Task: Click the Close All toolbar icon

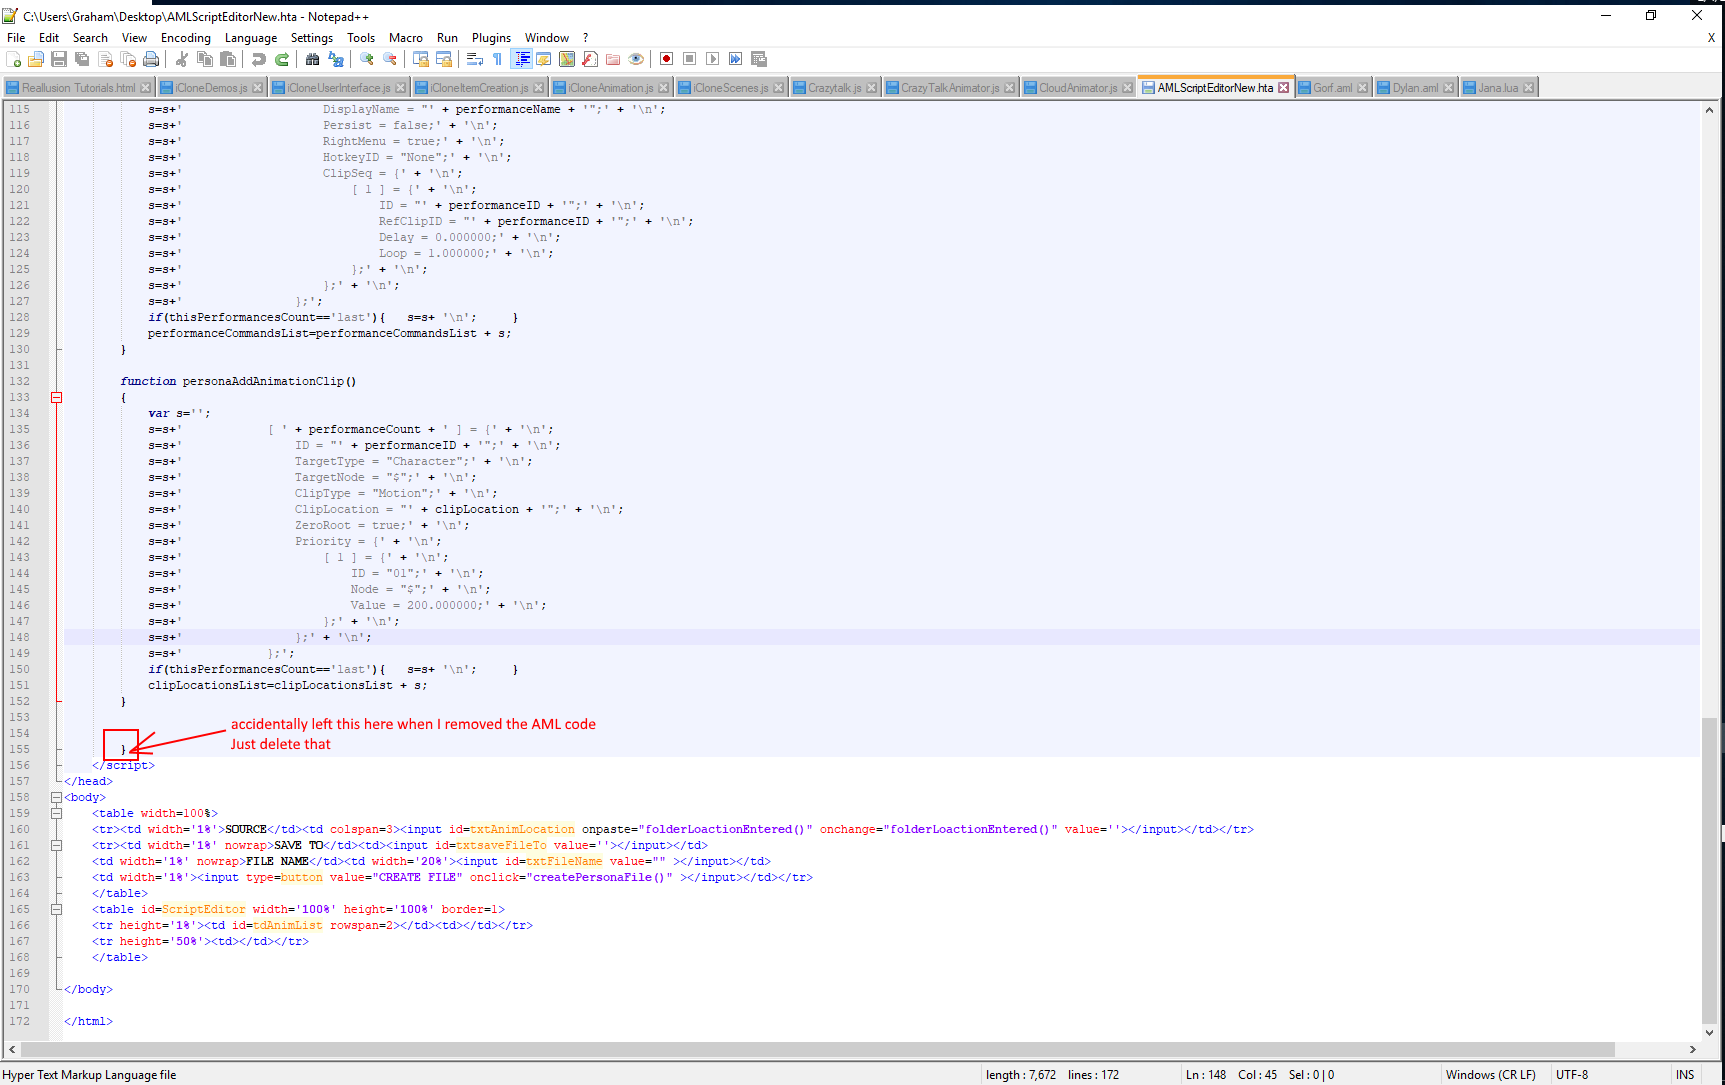Action: (128, 60)
